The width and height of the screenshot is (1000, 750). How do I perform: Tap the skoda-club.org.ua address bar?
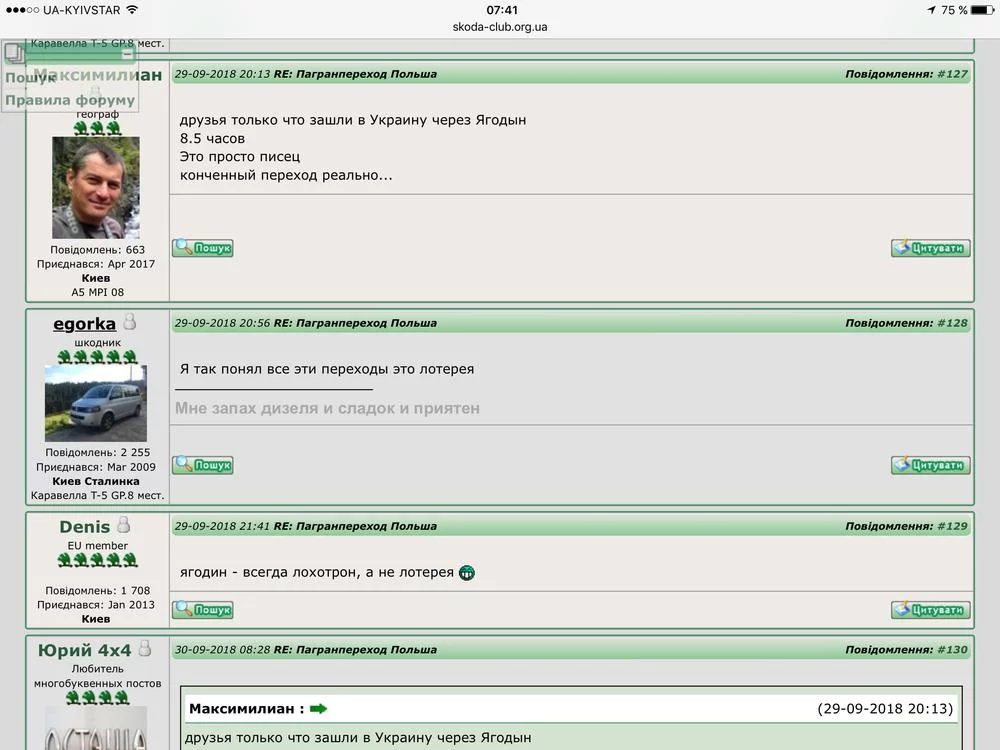[500, 27]
